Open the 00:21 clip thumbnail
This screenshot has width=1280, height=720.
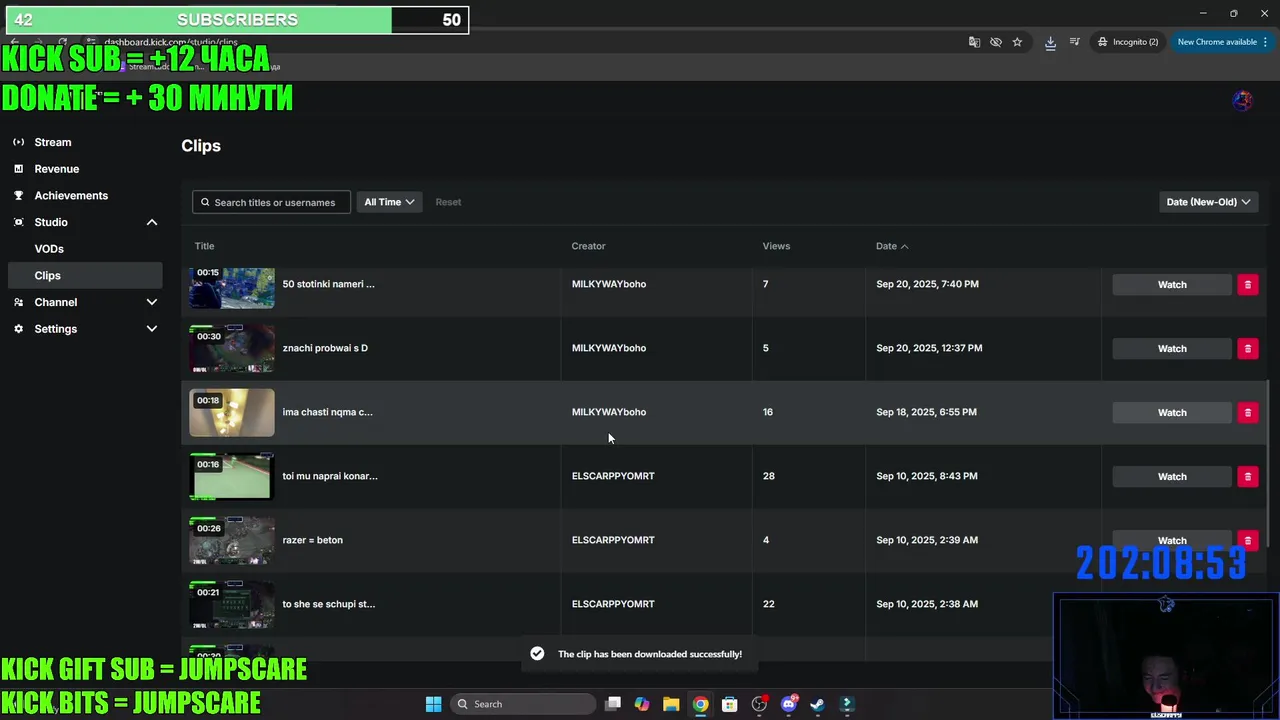(232, 604)
